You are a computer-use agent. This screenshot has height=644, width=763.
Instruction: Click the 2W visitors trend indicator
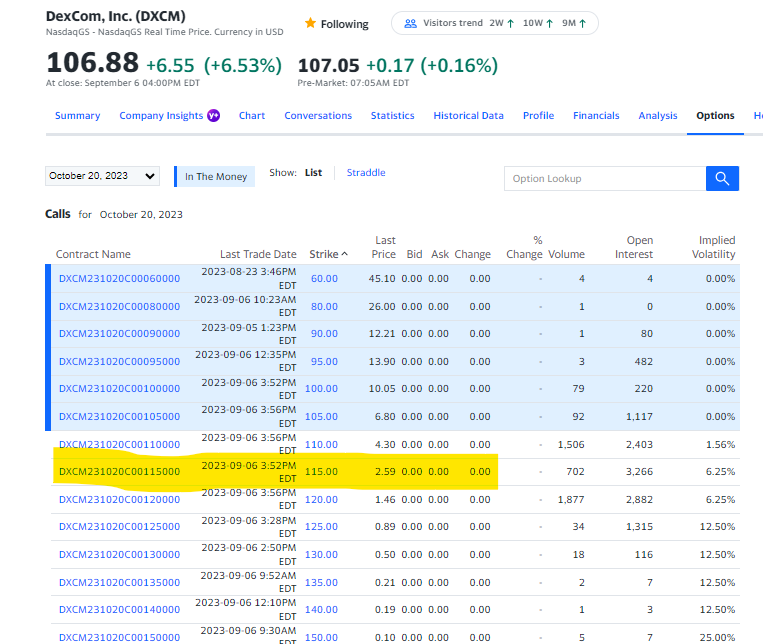click(502, 23)
